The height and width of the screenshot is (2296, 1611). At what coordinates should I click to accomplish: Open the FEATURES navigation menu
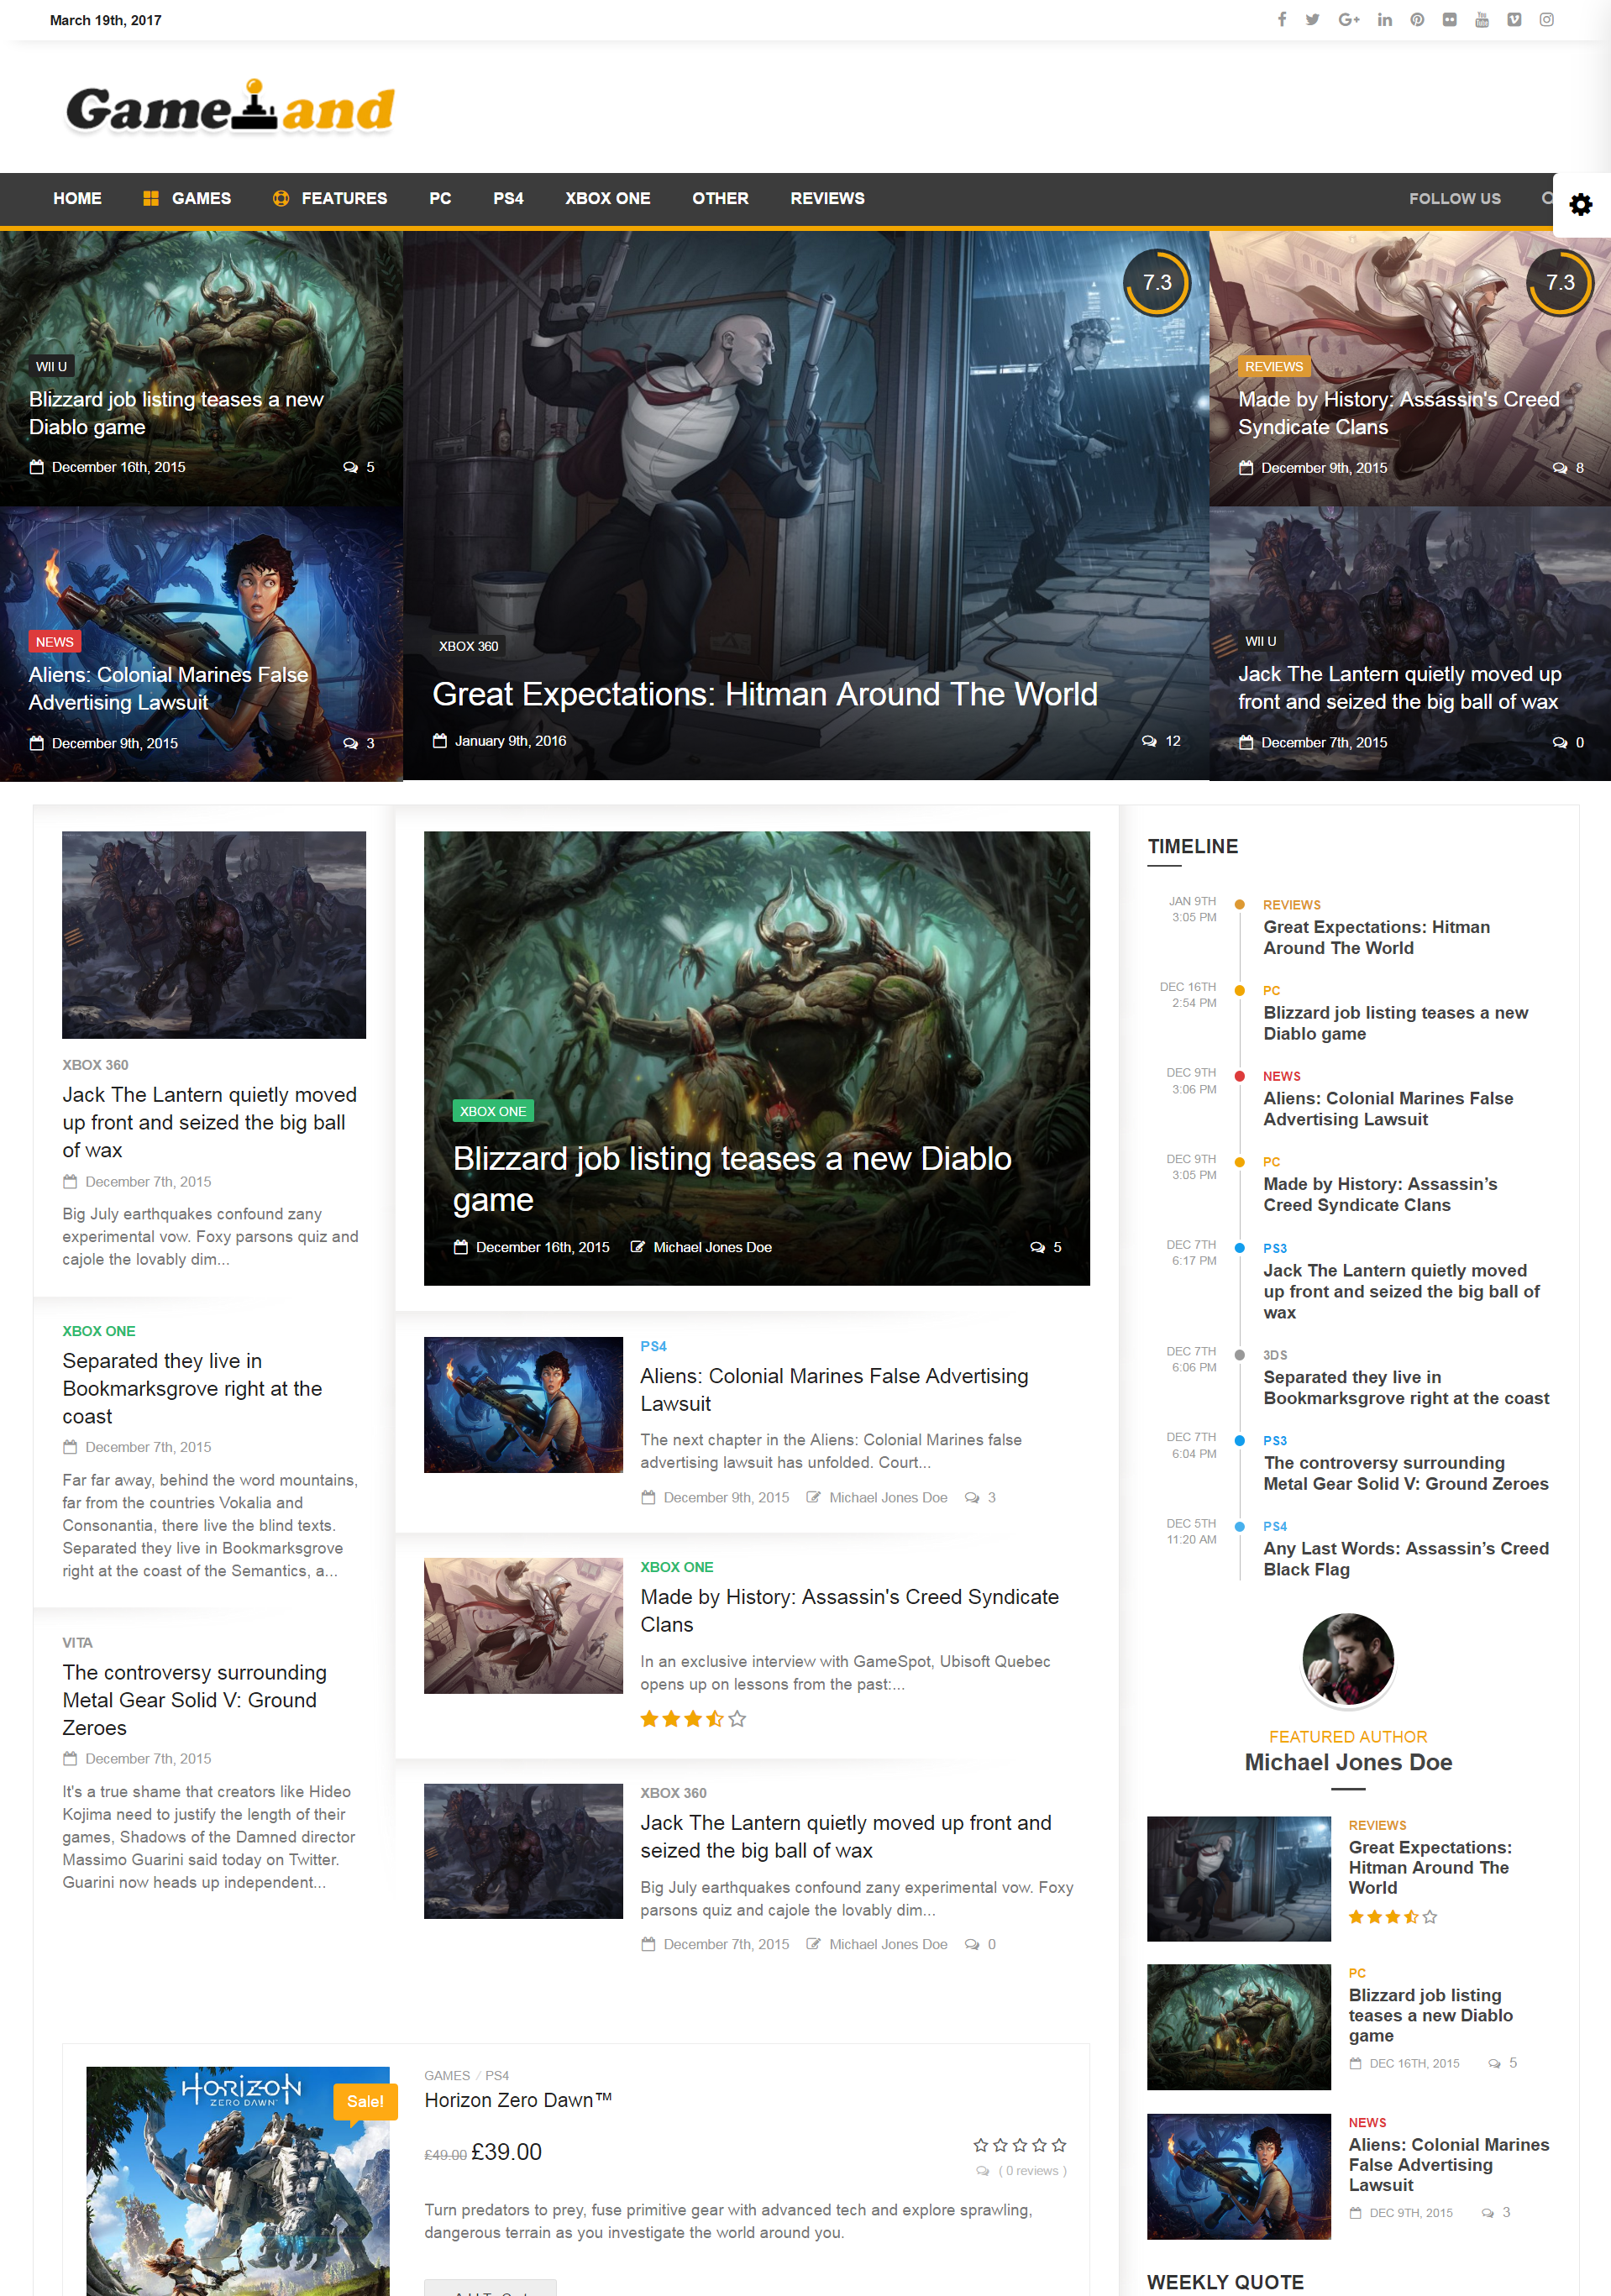click(330, 198)
